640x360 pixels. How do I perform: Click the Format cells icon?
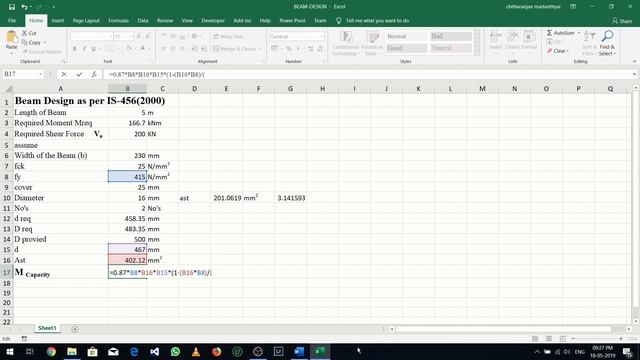[x=529, y=37]
